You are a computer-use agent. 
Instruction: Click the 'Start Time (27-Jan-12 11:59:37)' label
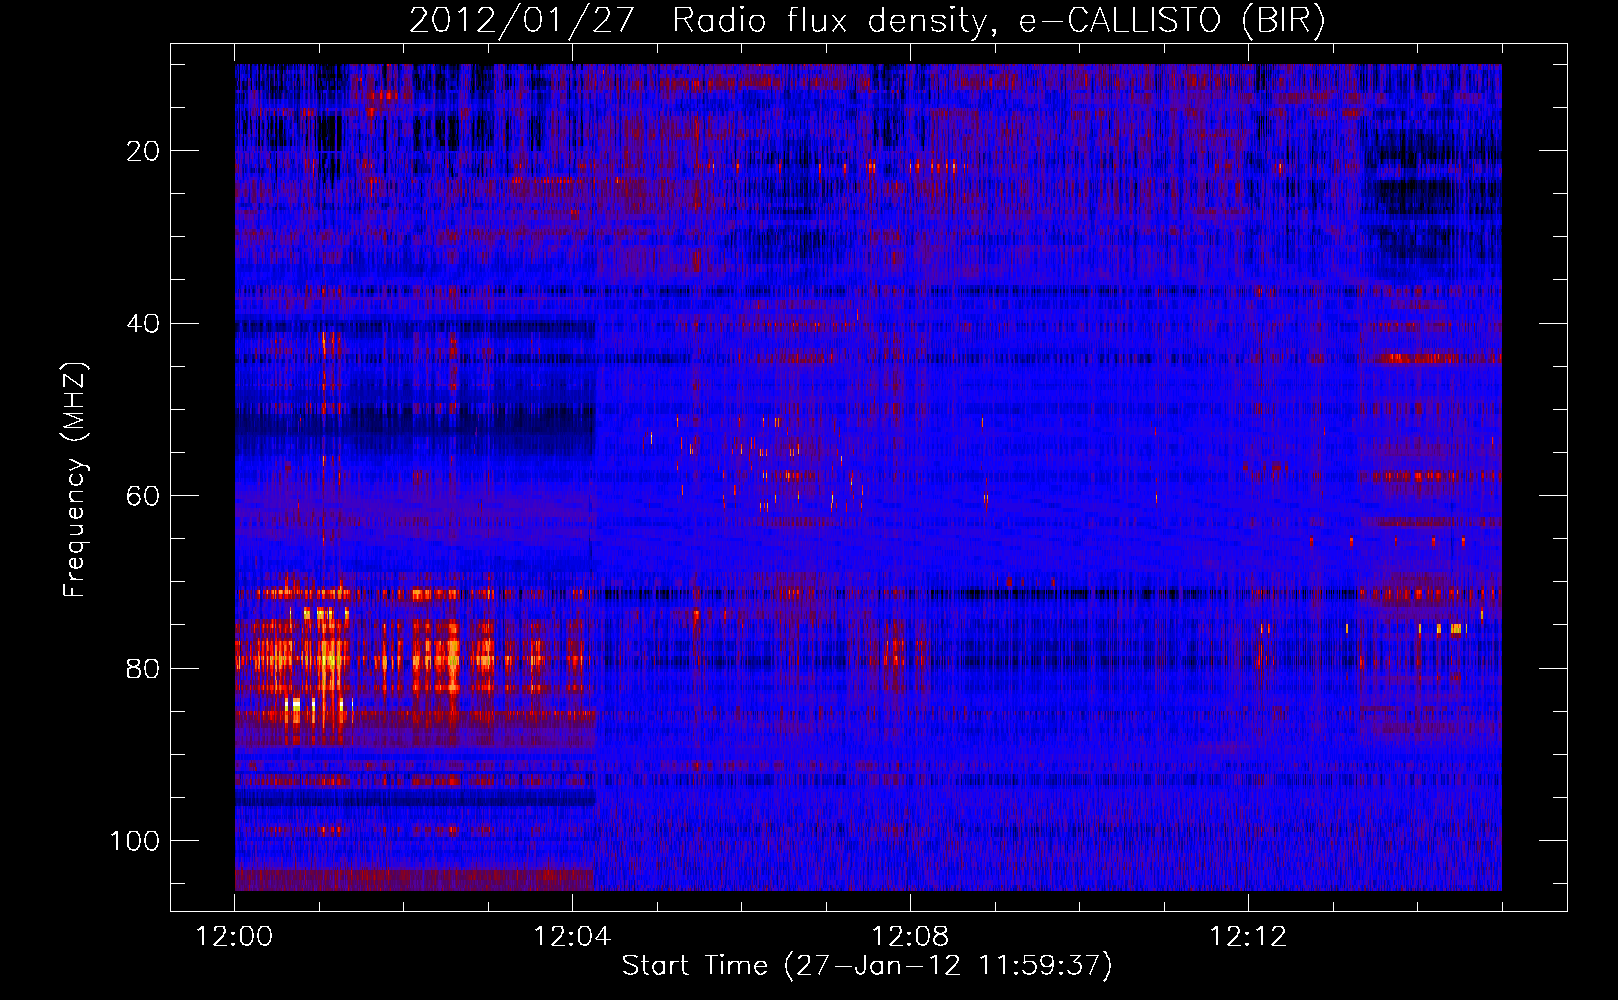tap(867, 966)
